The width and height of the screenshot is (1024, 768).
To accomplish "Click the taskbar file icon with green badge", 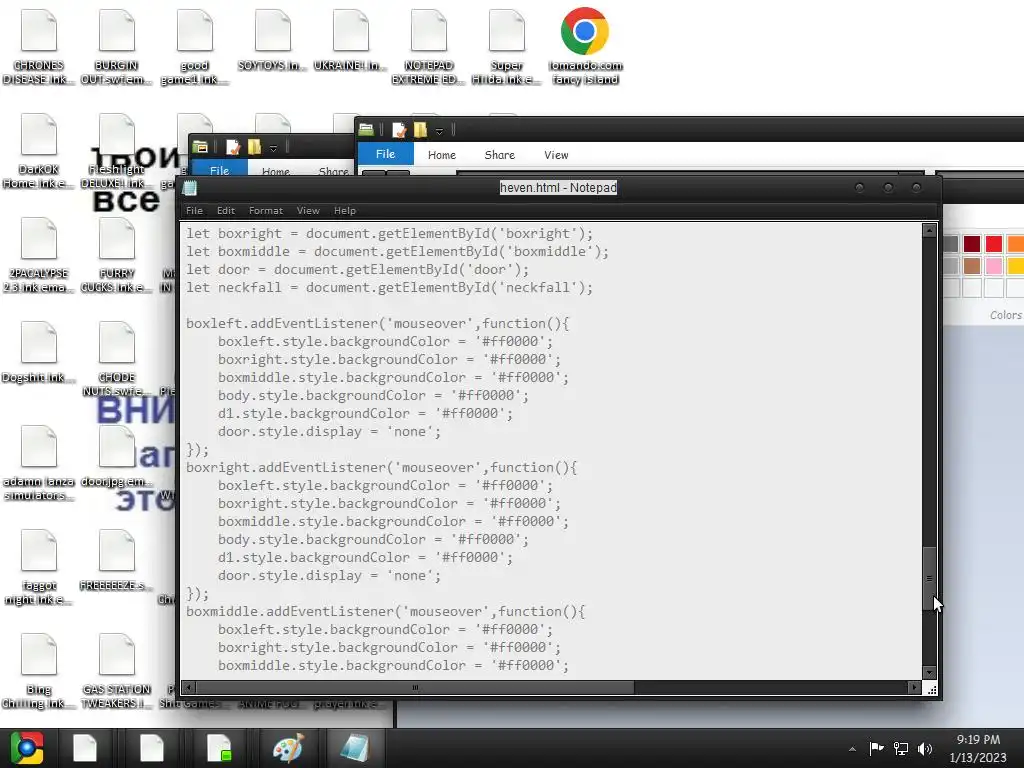I will [x=219, y=748].
